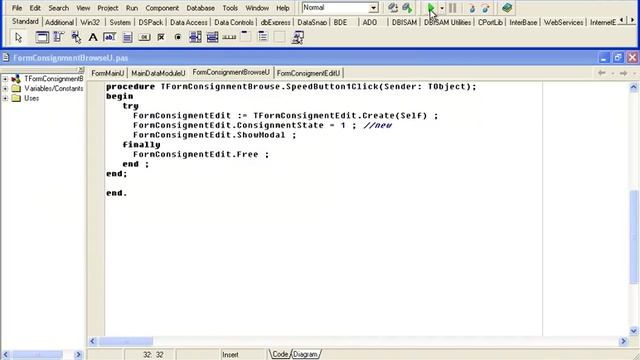The width and height of the screenshot is (640, 360).
Task: Open the View menu
Action: tap(83, 8)
